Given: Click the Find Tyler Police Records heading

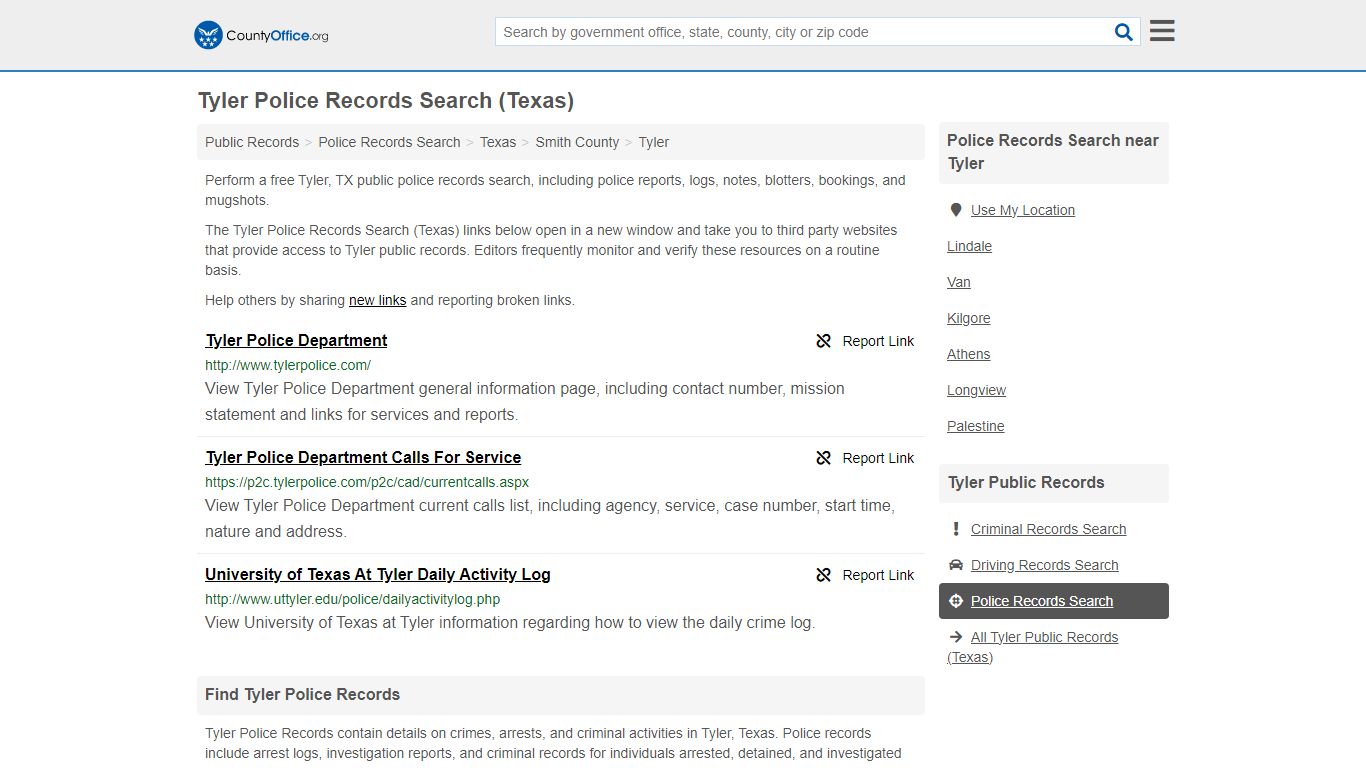Looking at the screenshot, I should pyautogui.click(x=302, y=694).
